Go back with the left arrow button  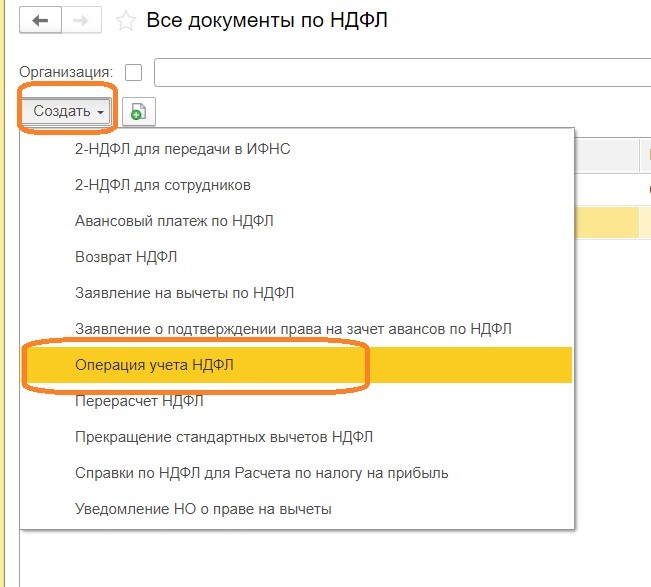(x=40, y=20)
